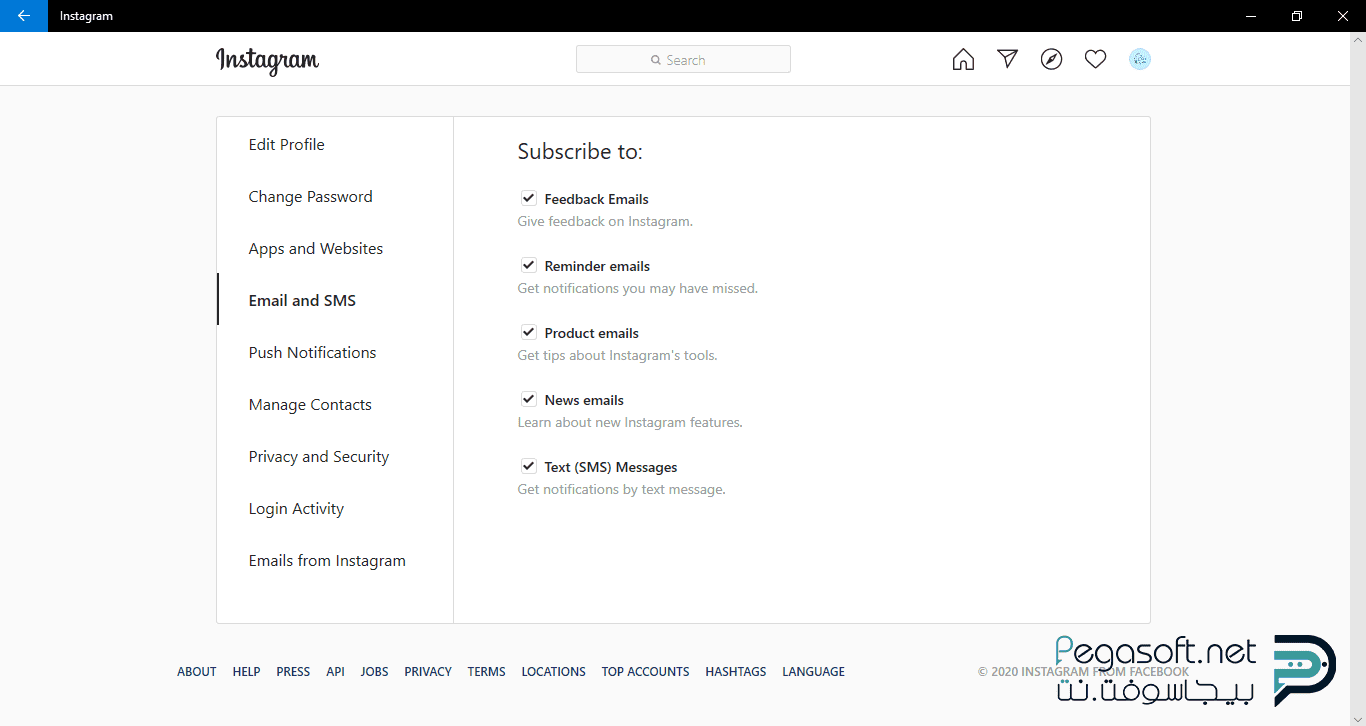The image size is (1366, 726).
Task: Restore down the Instagram window
Action: click(1297, 16)
